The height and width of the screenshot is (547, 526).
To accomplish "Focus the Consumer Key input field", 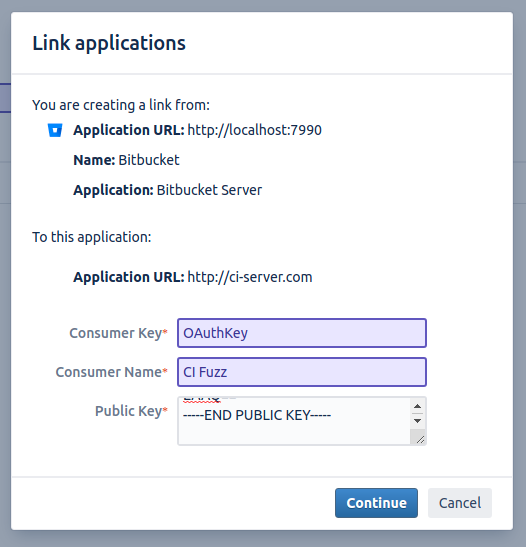I will pos(302,333).
